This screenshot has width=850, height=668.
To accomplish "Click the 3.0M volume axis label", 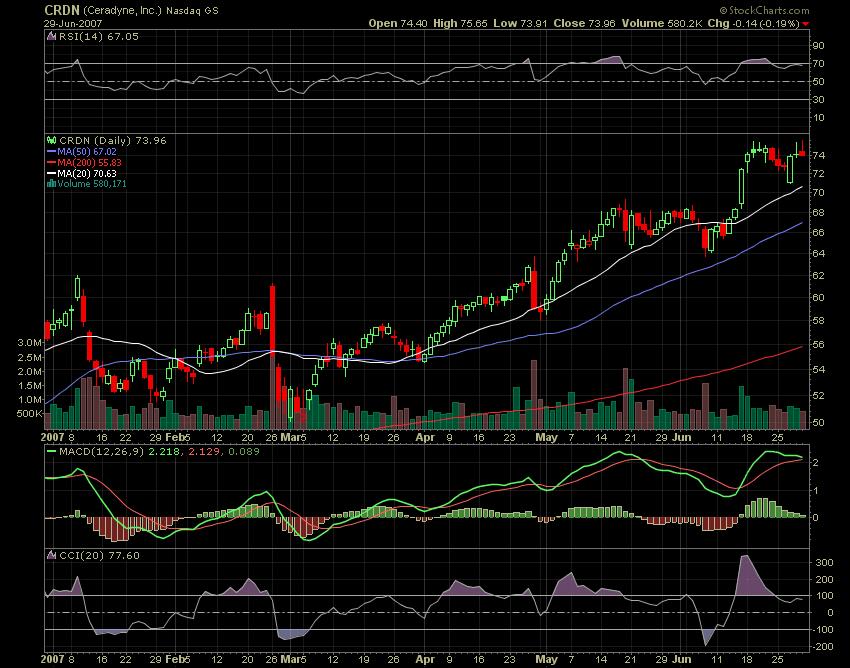I will (30, 343).
